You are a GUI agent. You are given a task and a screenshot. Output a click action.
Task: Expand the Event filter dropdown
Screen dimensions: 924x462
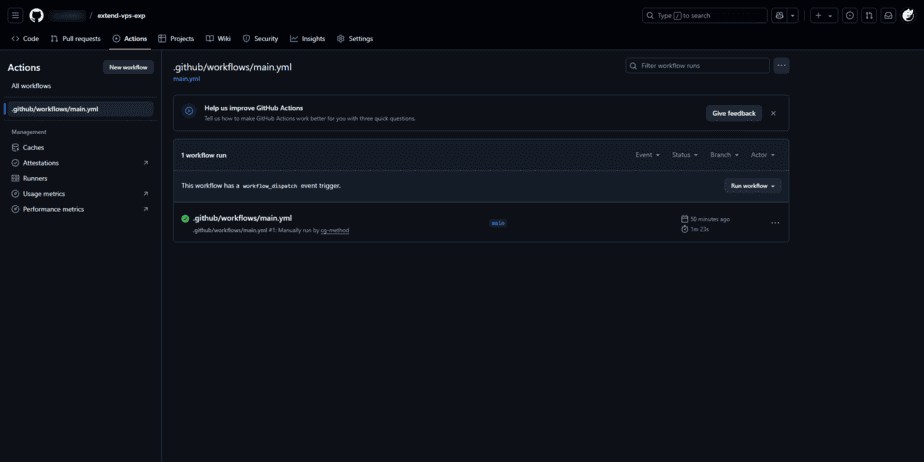(x=648, y=155)
